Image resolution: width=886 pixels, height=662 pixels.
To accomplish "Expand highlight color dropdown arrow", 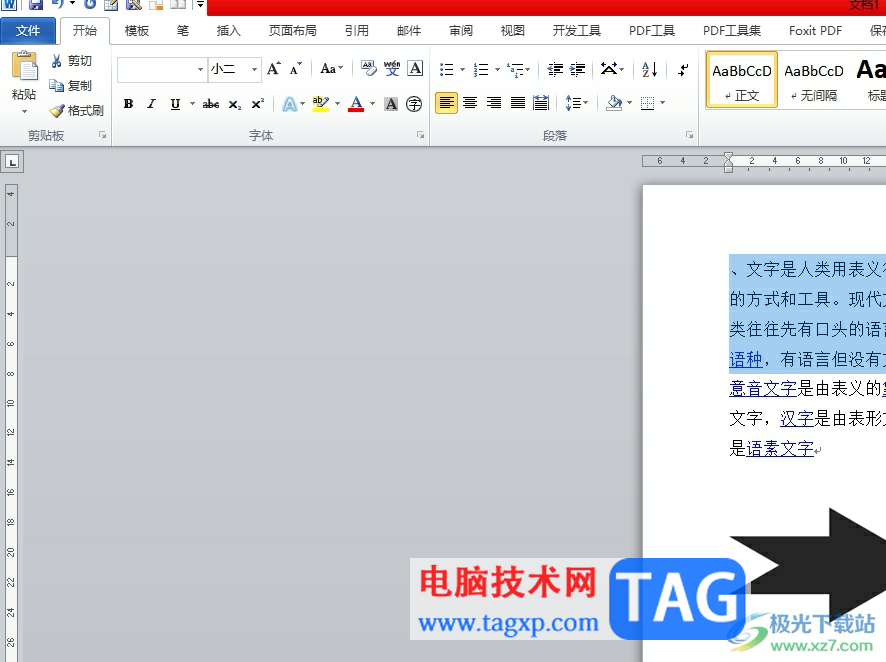I will [337, 104].
